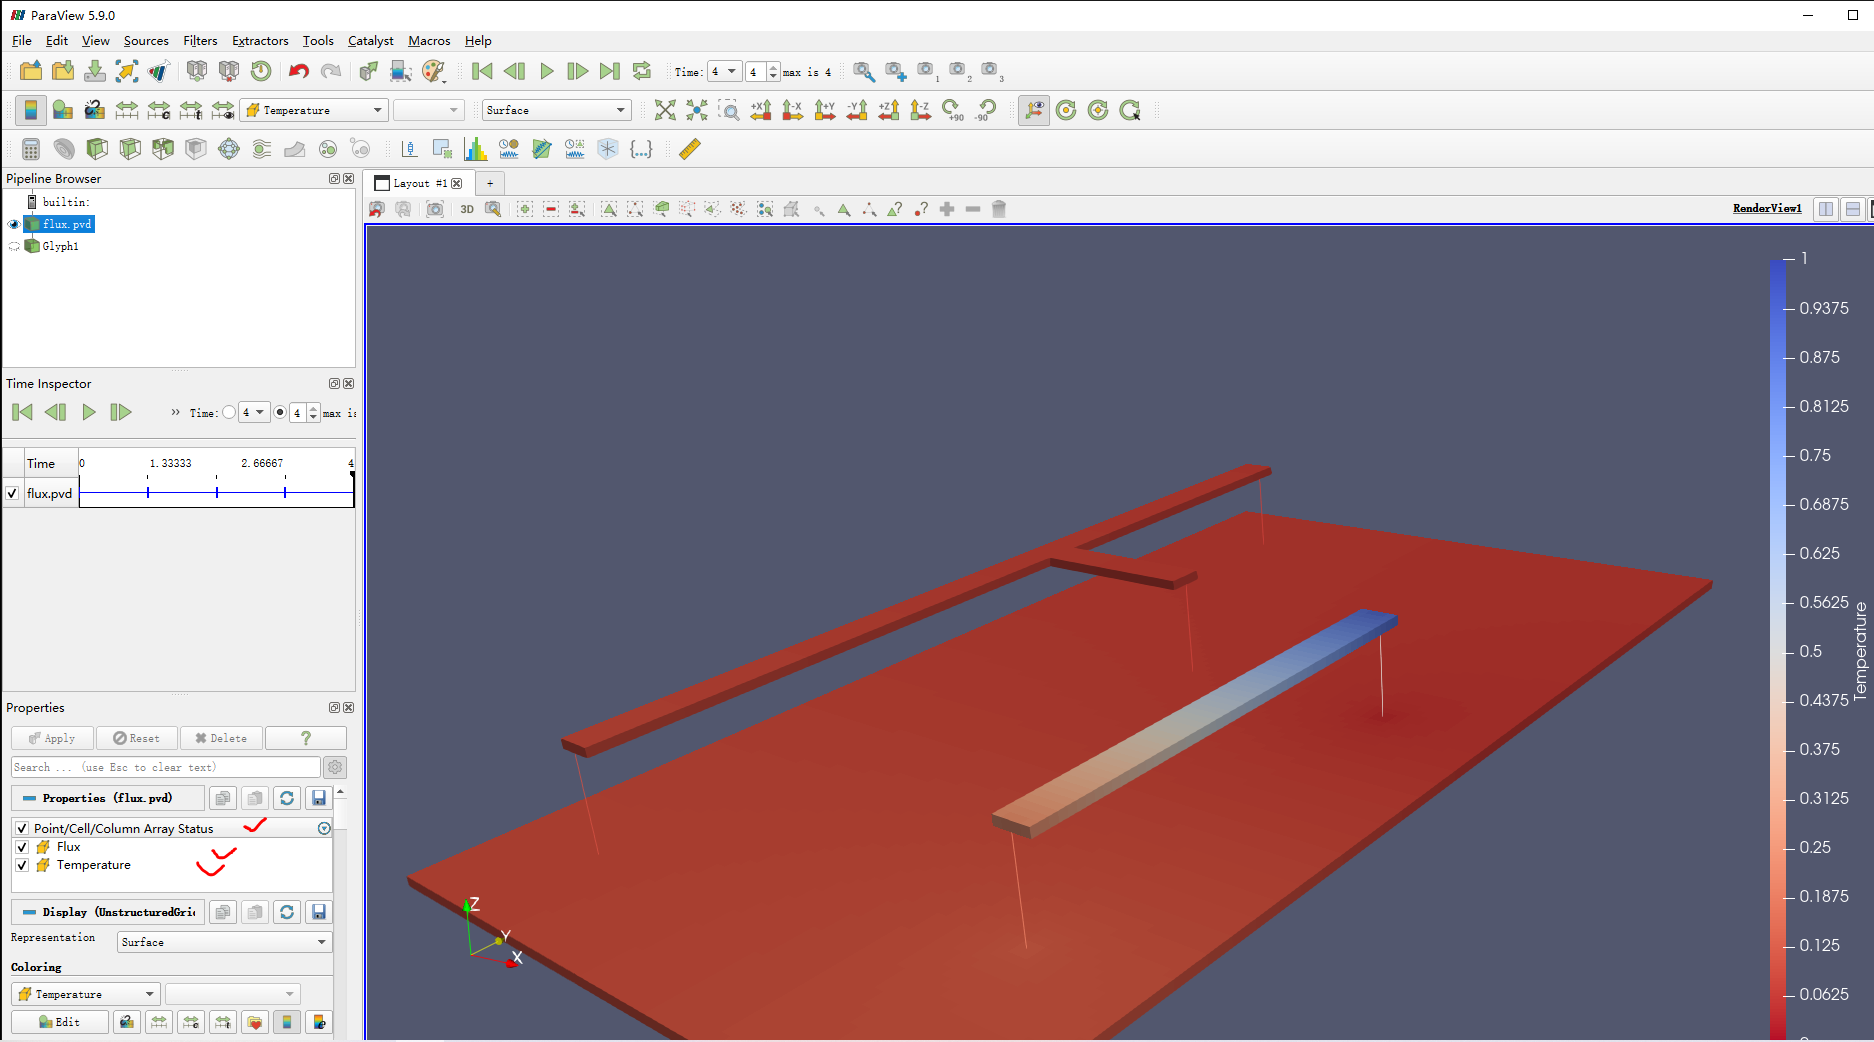Click Rescale to data range icon
This screenshot has height=1042, width=1874.
point(127,110)
